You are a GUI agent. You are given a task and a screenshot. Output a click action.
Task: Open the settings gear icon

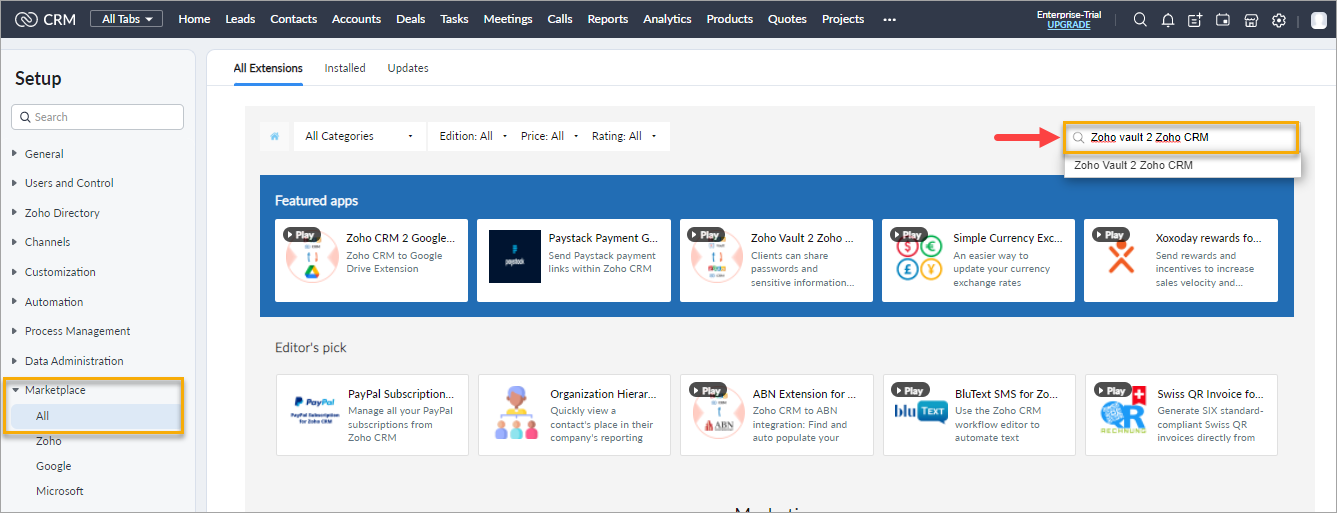pyautogui.click(x=1279, y=20)
